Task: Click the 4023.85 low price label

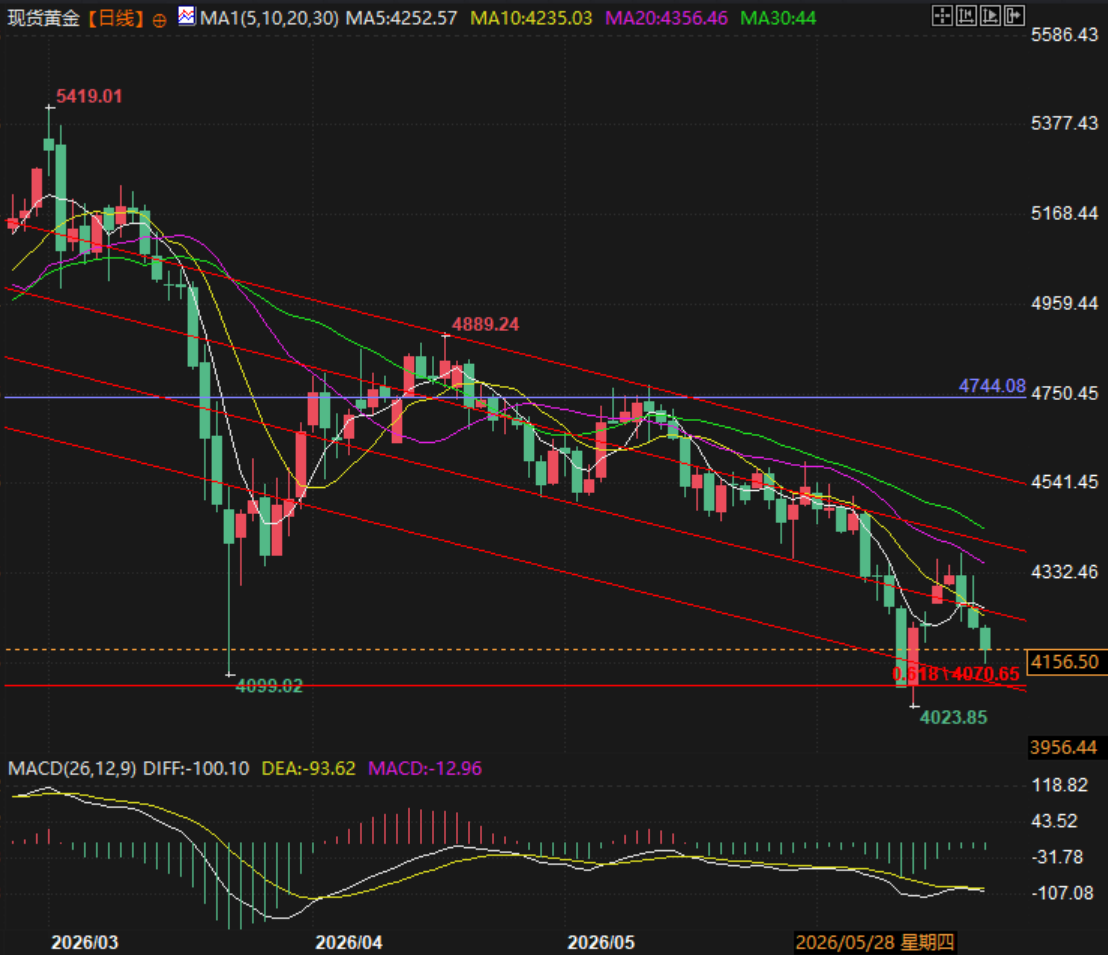Action: 953,717
